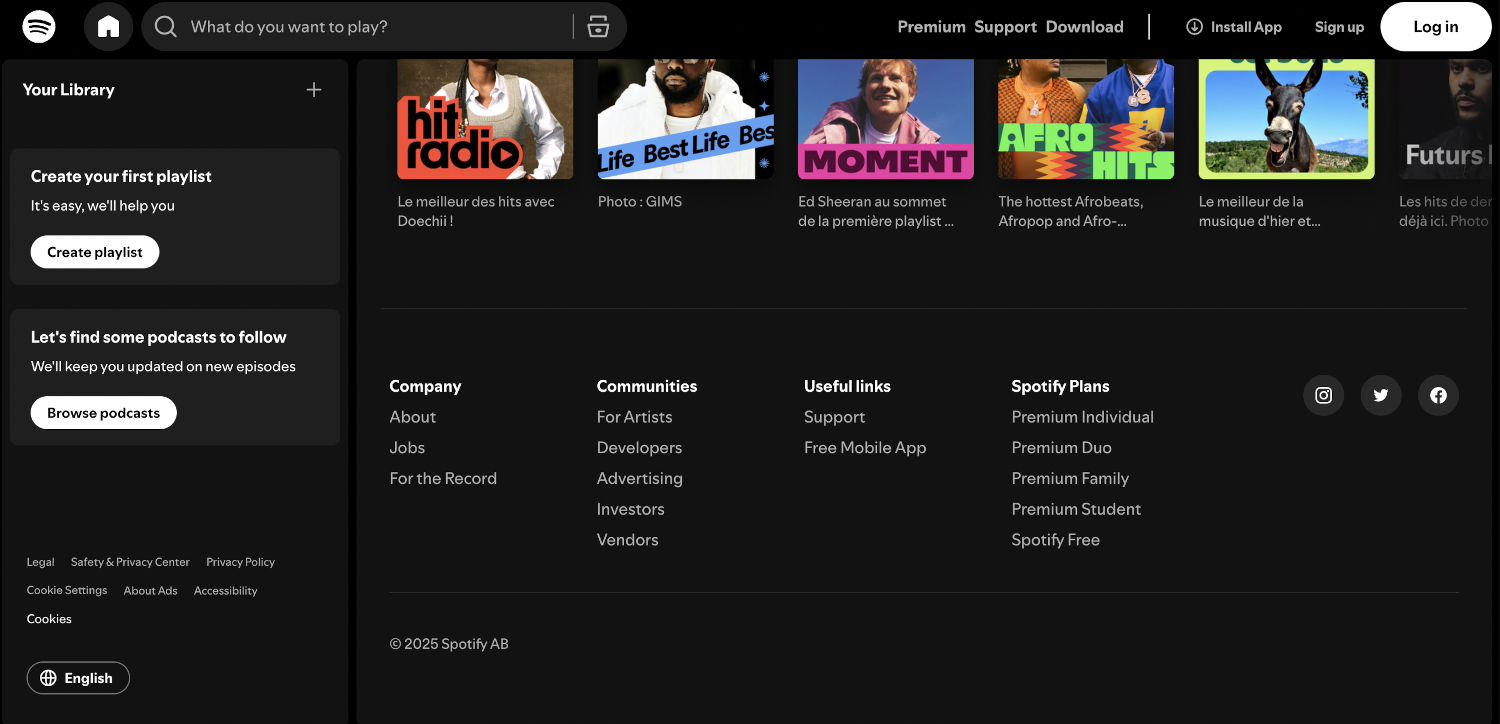The image size is (1500, 724).
Task: Open Support in top navigation
Action: point(1005,27)
